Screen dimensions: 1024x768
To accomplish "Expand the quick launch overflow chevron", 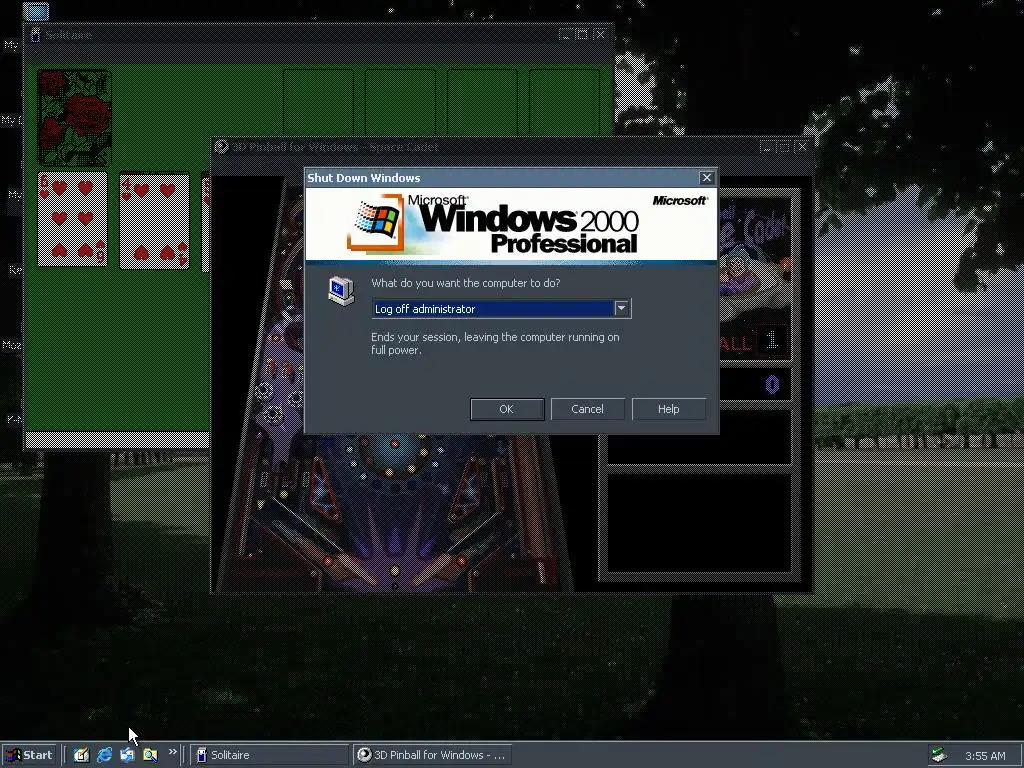I will (172, 752).
